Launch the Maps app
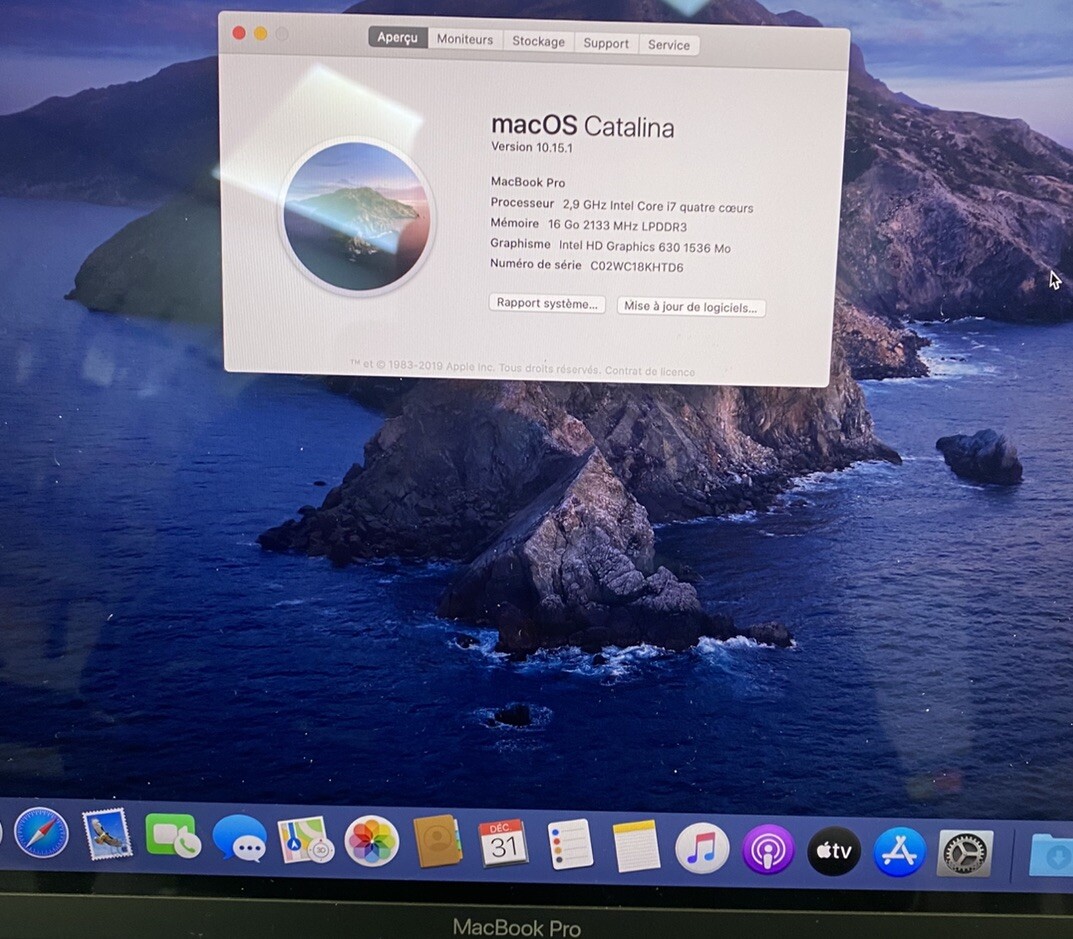The image size is (1073, 939). 305,840
